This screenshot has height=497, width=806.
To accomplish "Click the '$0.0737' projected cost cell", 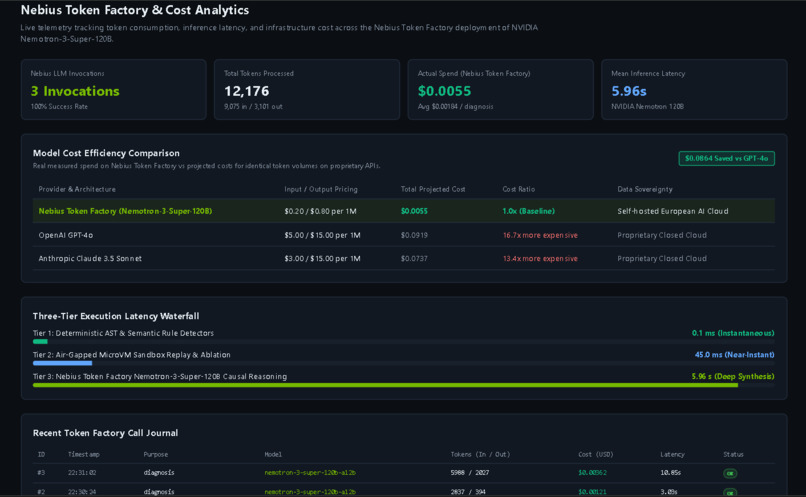I will point(414,259).
